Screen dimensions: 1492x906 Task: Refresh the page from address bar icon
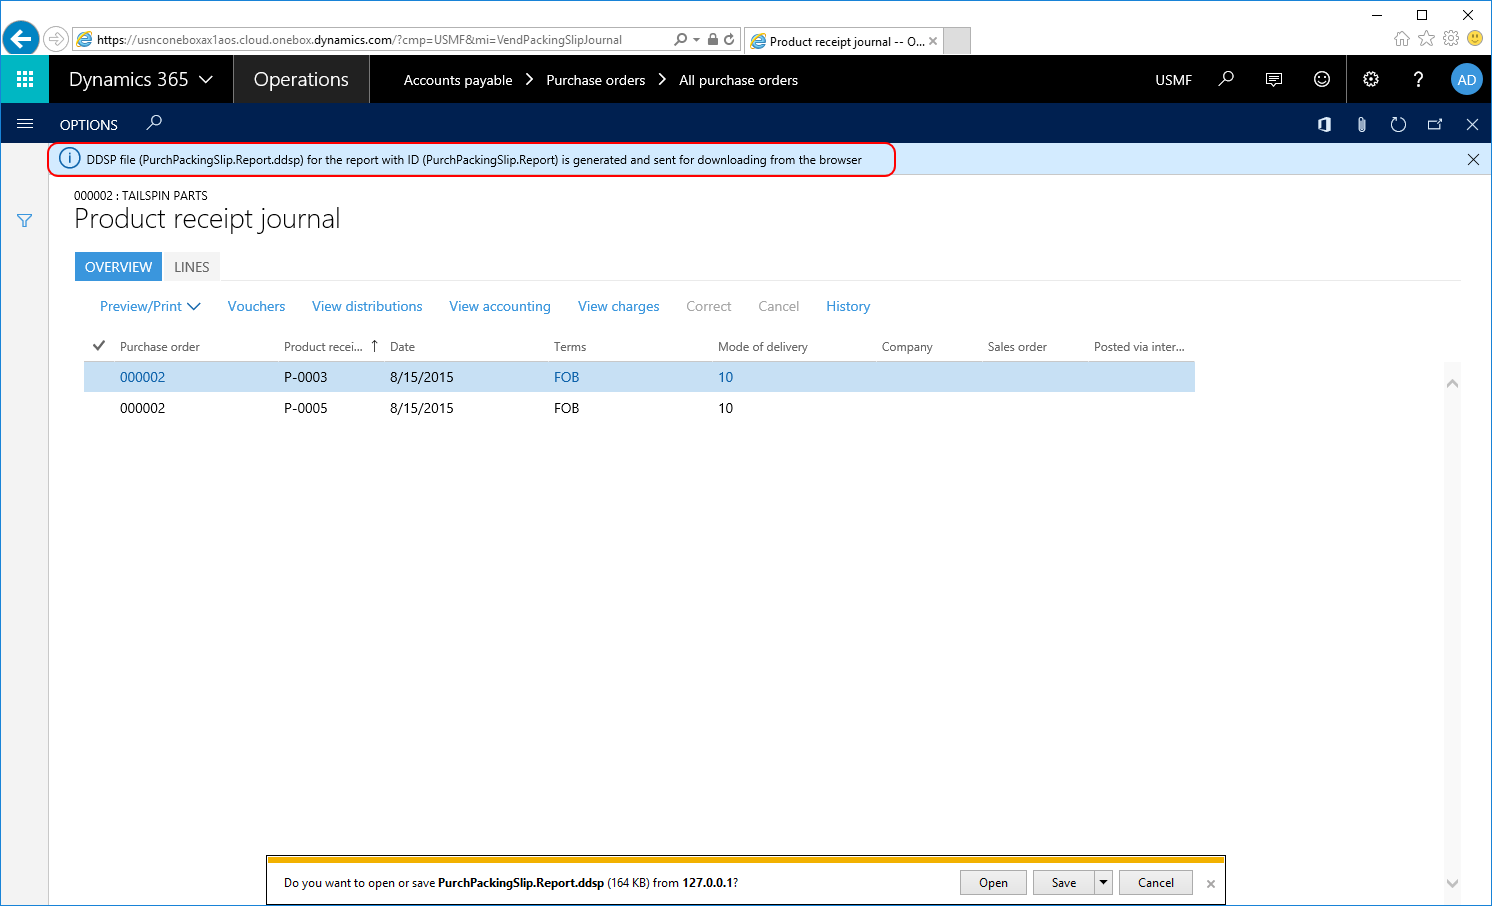(x=729, y=40)
